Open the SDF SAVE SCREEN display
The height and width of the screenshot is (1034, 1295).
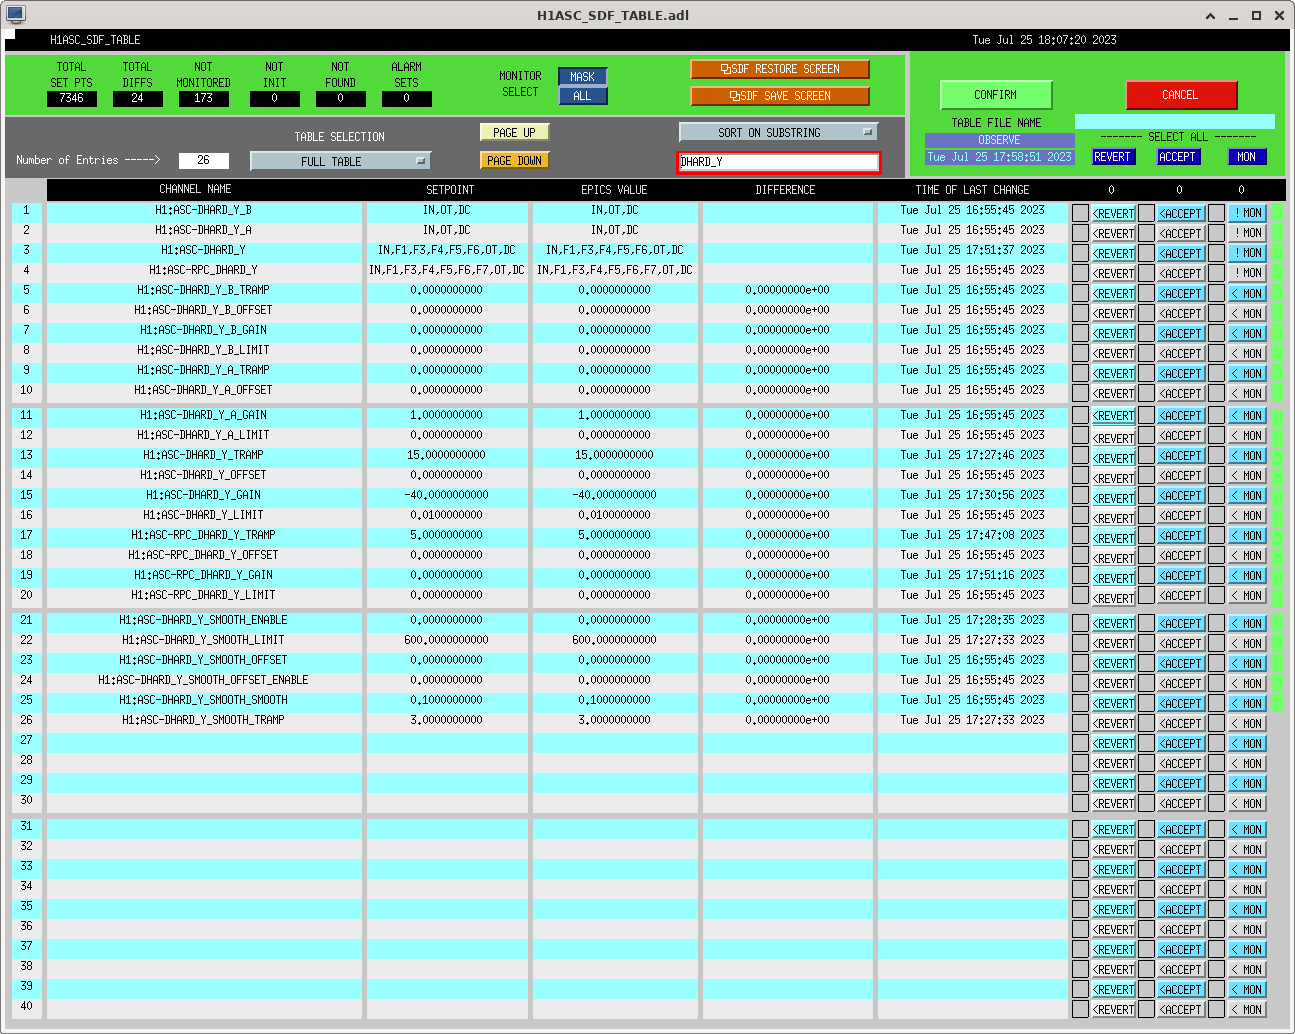pos(779,96)
